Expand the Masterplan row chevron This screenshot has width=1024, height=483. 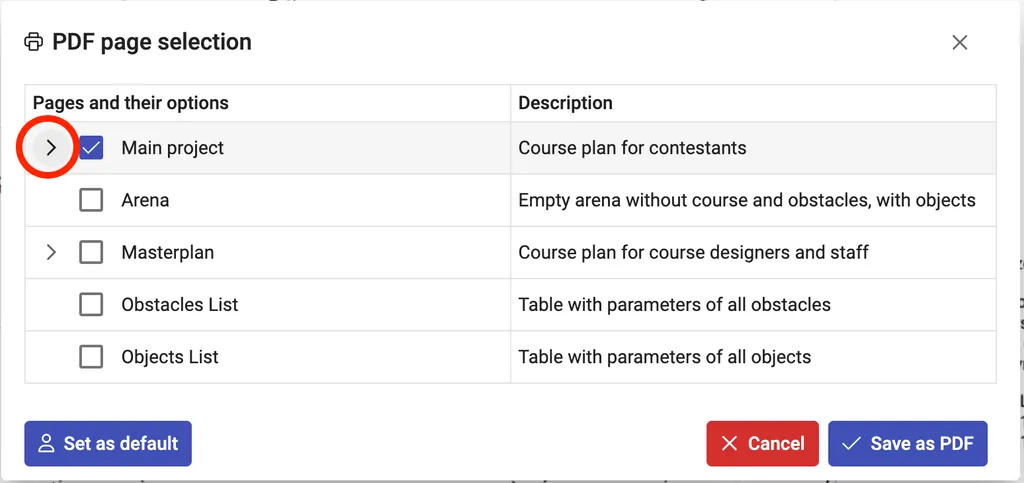pos(51,253)
